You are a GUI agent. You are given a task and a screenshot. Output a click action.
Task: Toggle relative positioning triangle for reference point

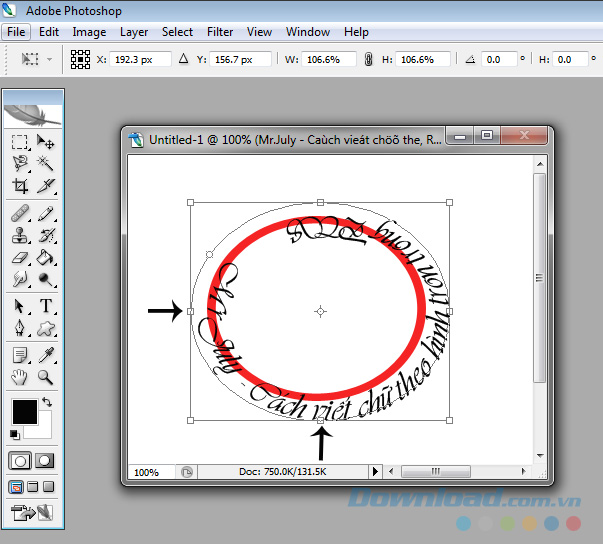pyautogui.click(x=183, y=60)
